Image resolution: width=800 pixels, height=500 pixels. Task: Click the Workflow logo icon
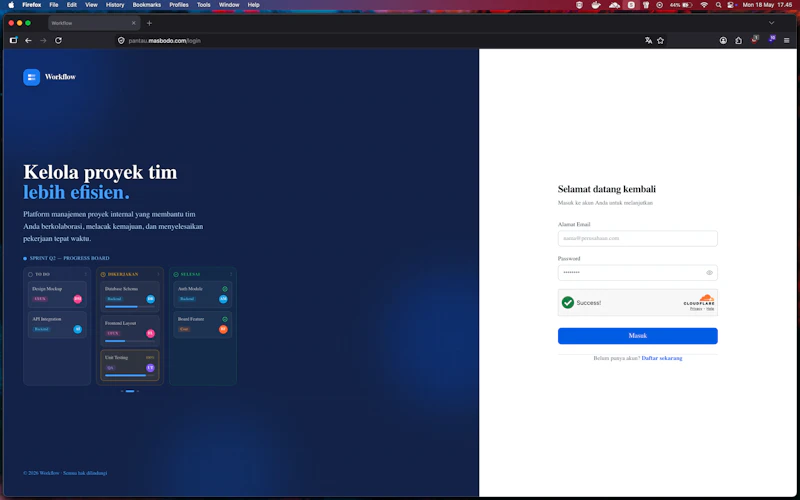(31, 77)
